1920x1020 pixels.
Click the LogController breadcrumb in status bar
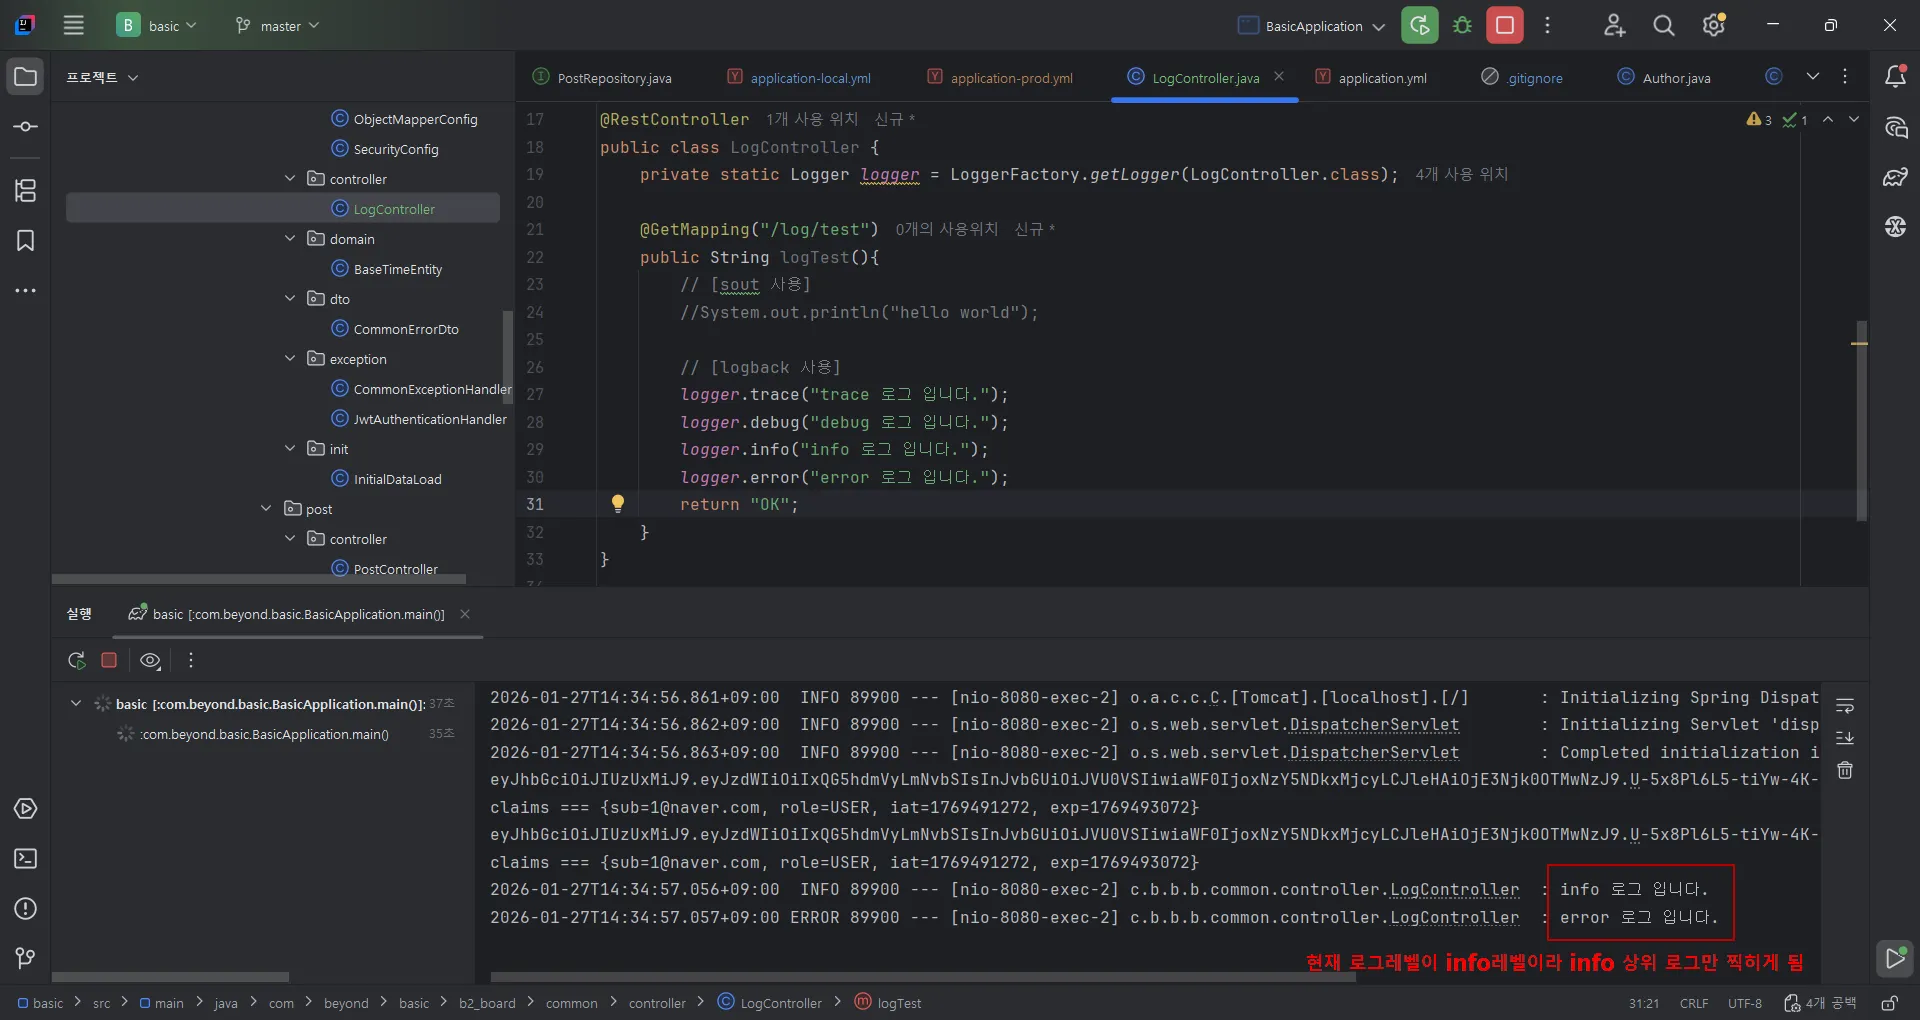[x=770, y=1002]
